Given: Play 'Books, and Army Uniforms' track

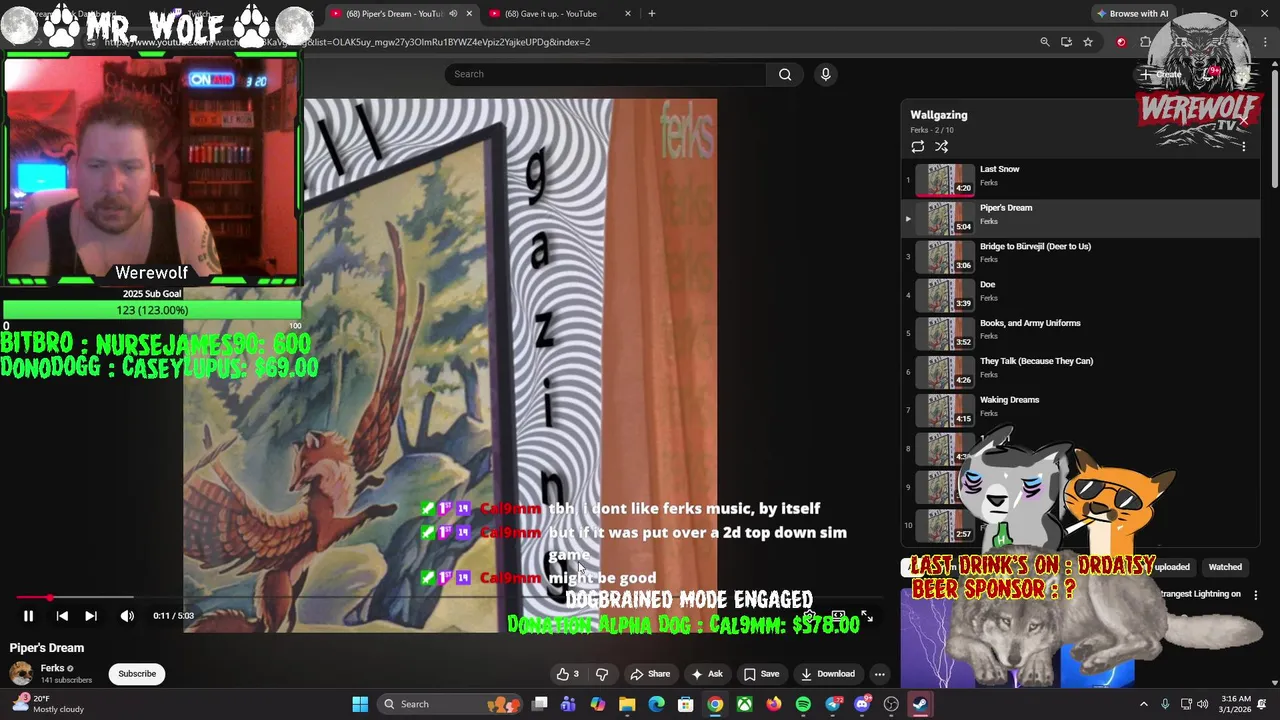Looking at the screenshot, I should point(1080,333).
